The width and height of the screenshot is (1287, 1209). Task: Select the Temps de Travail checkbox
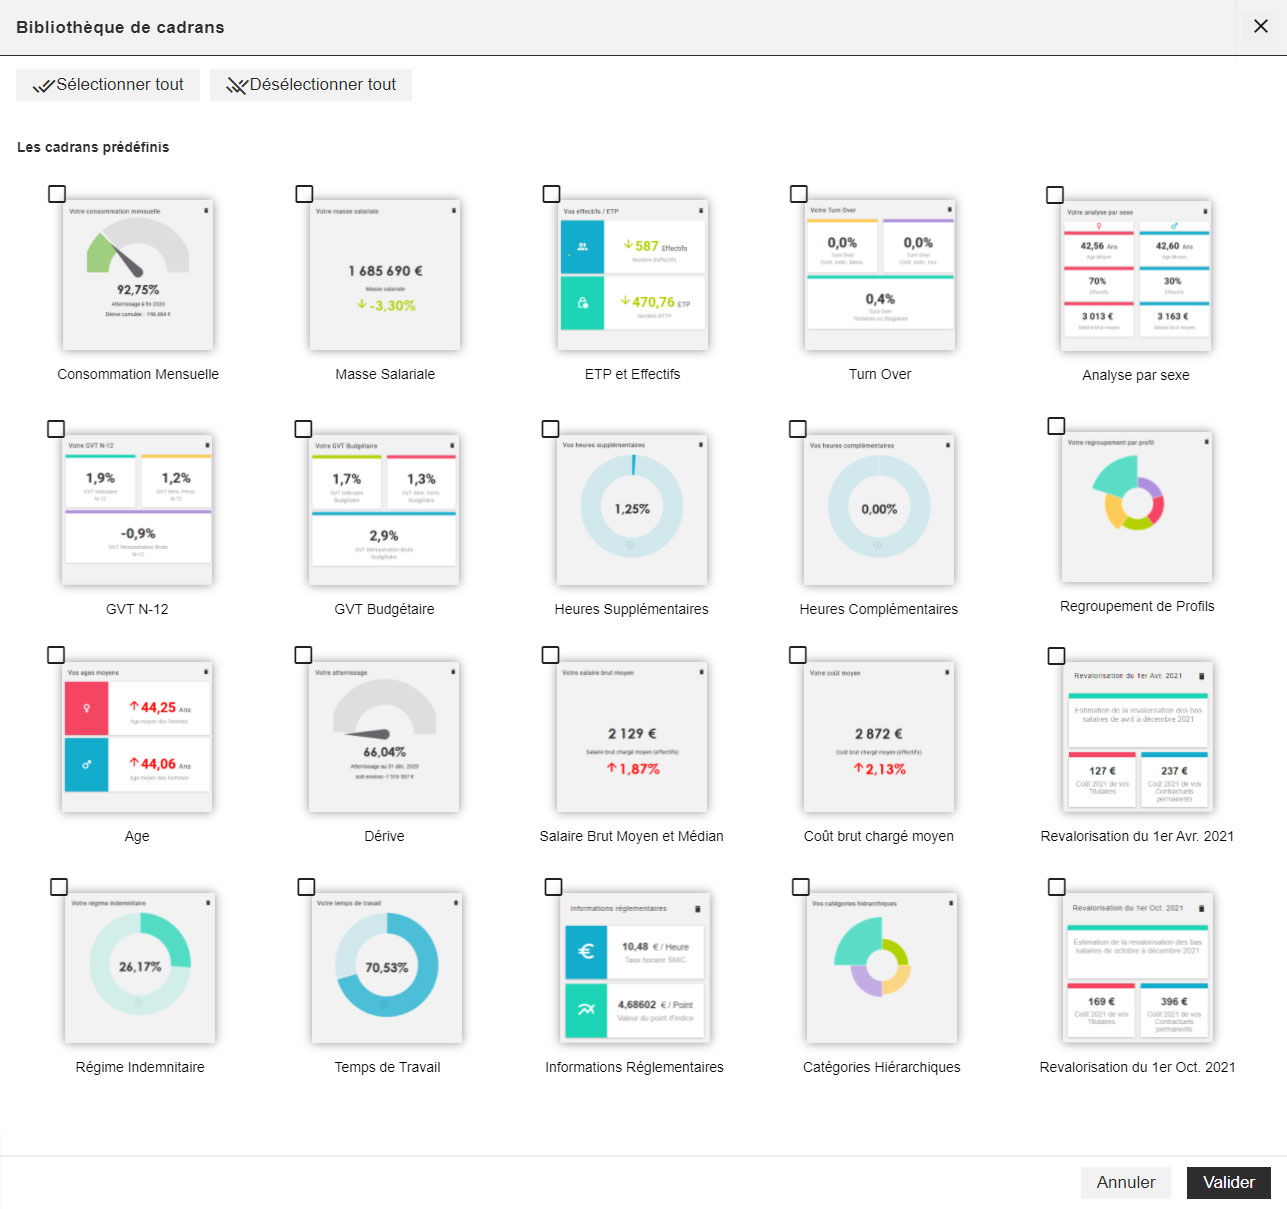click(306, 887)
